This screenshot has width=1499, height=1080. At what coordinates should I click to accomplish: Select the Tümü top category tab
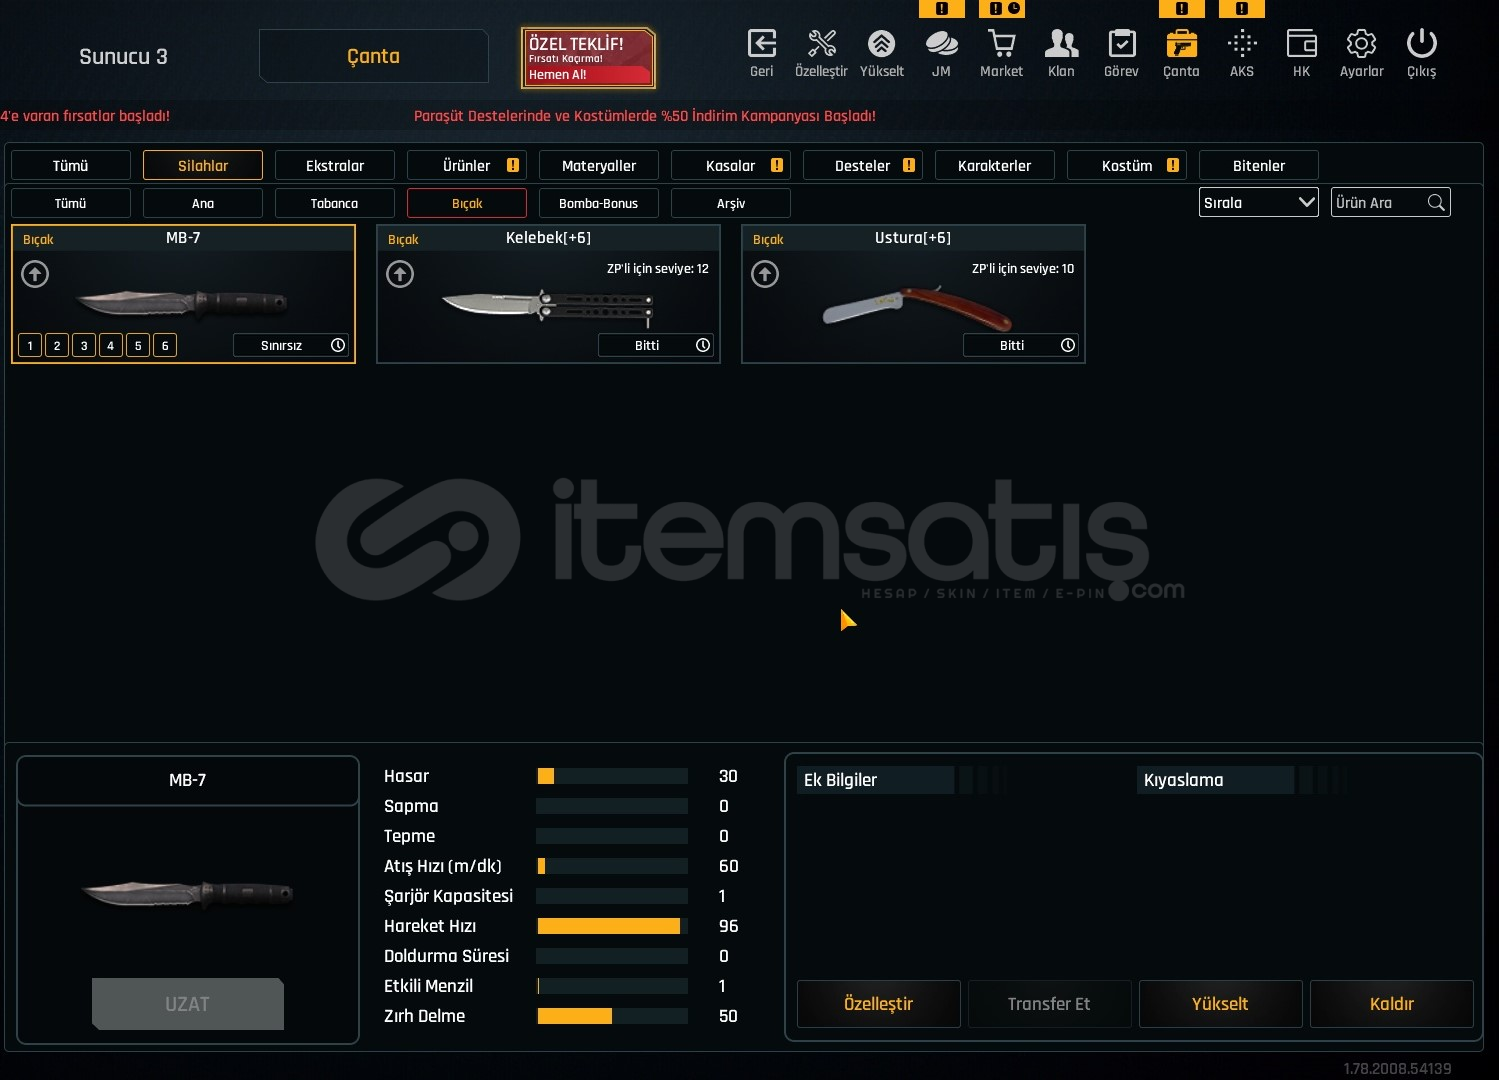pos(71,165)
